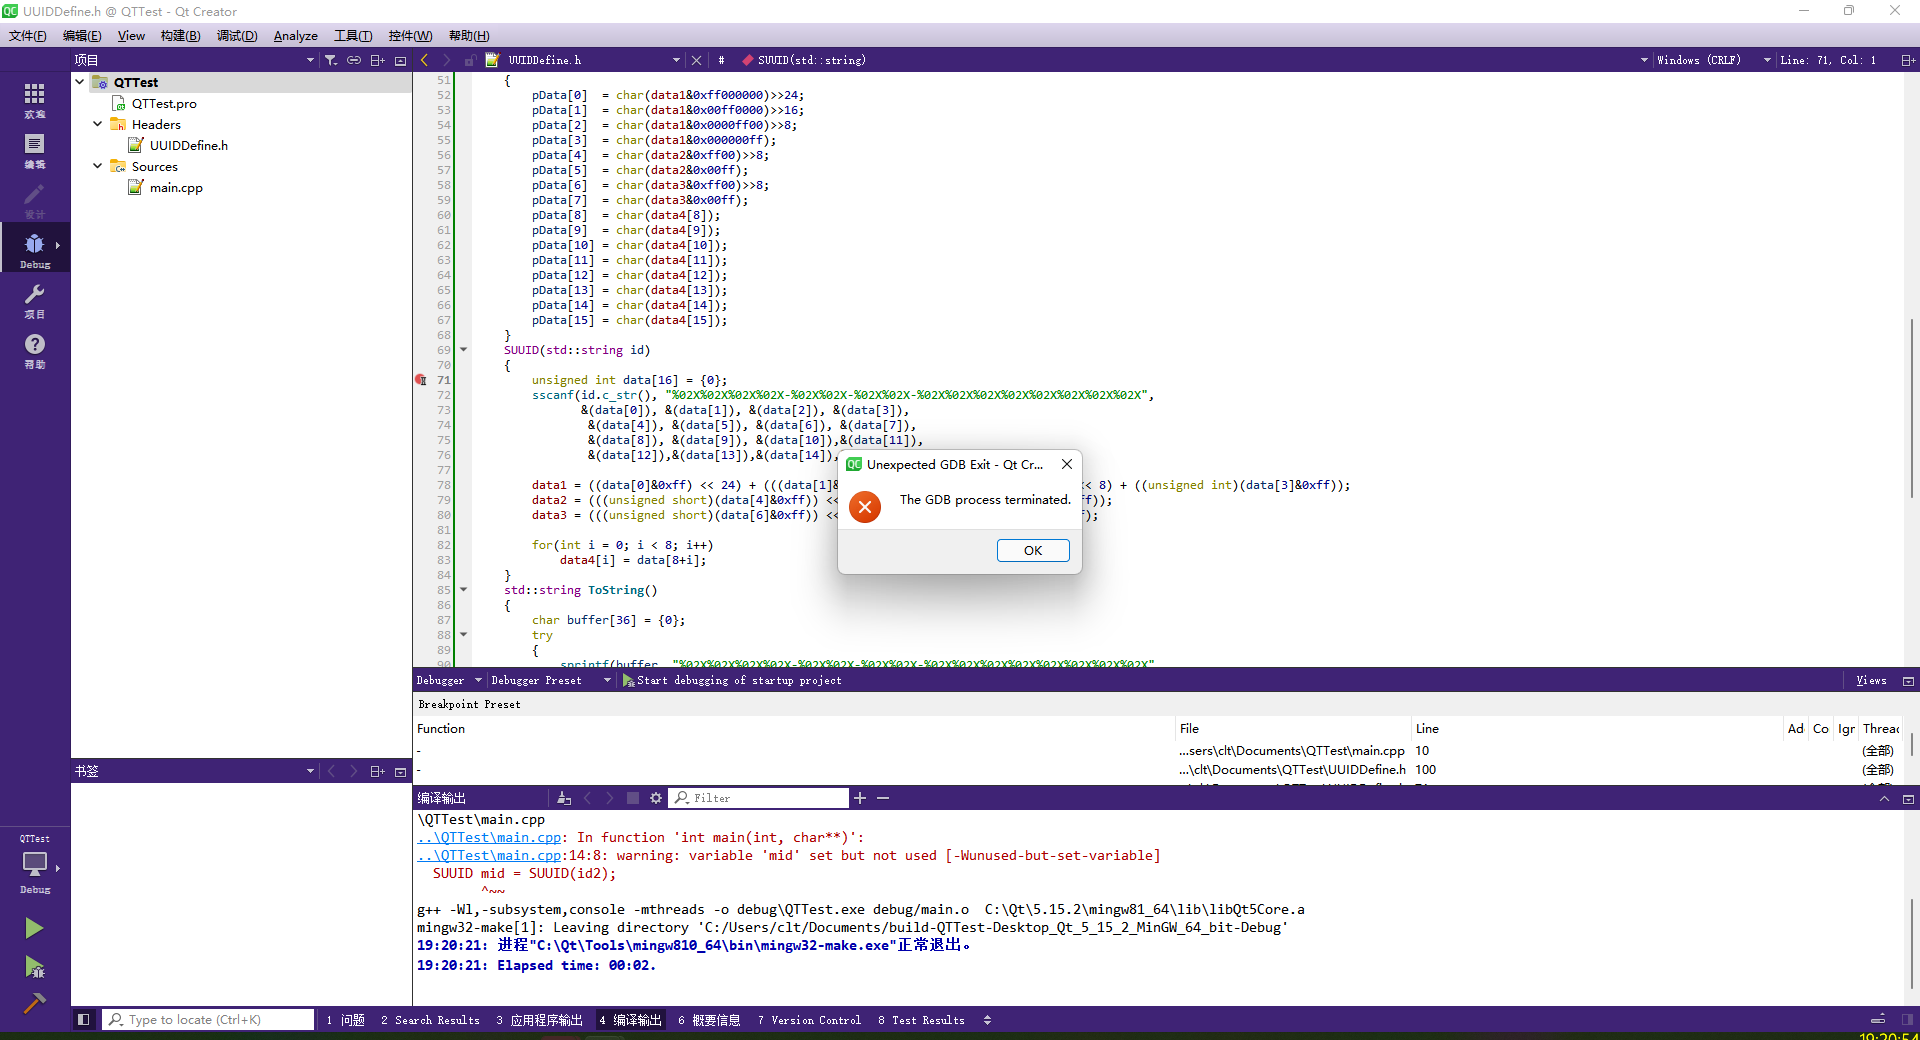Clear compile output with broom icon
1920x1040 pixels.
(564, 798)
